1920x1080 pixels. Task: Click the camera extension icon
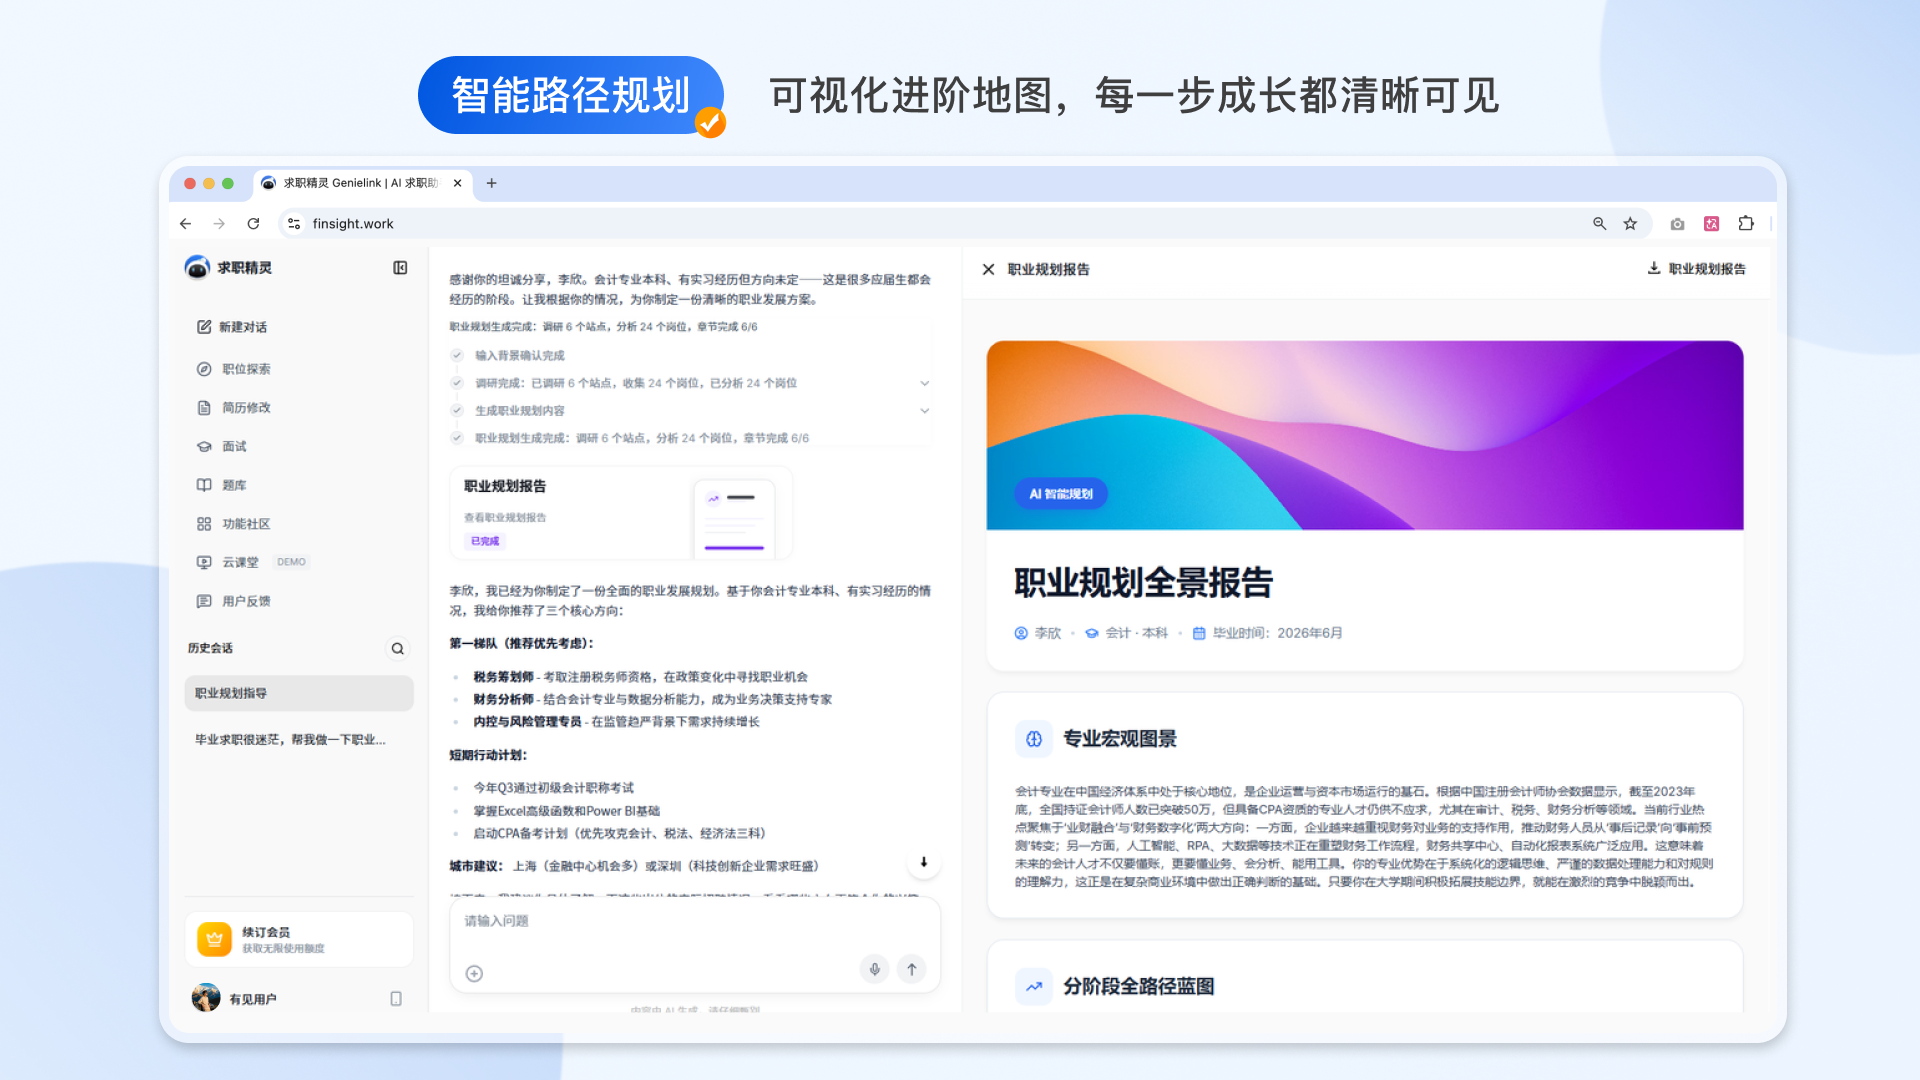[1677, 224]
